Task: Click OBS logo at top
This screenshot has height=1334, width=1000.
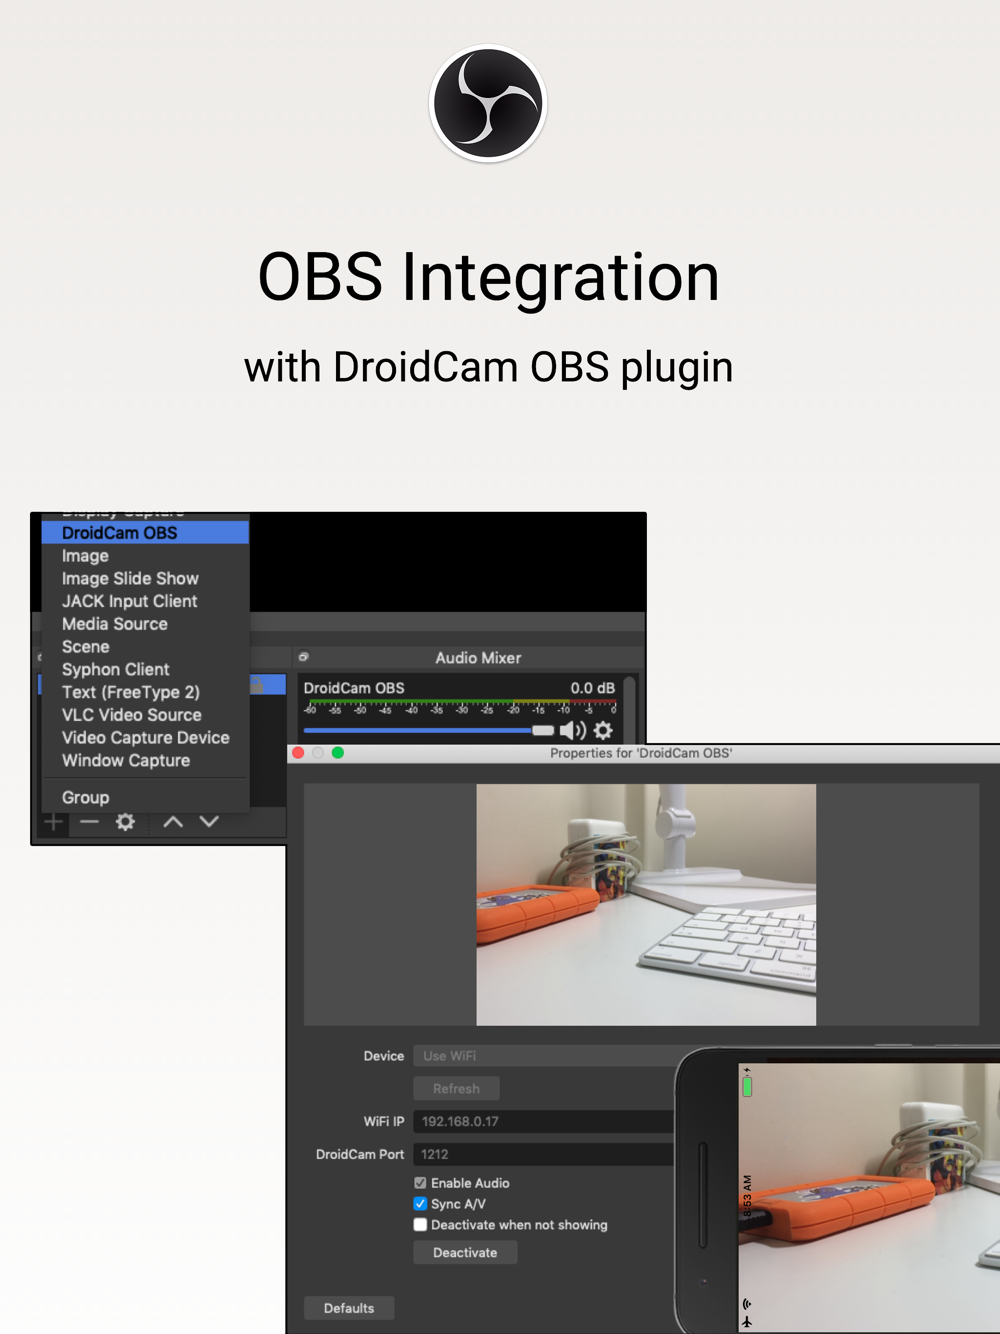Action: coord(488,103)
